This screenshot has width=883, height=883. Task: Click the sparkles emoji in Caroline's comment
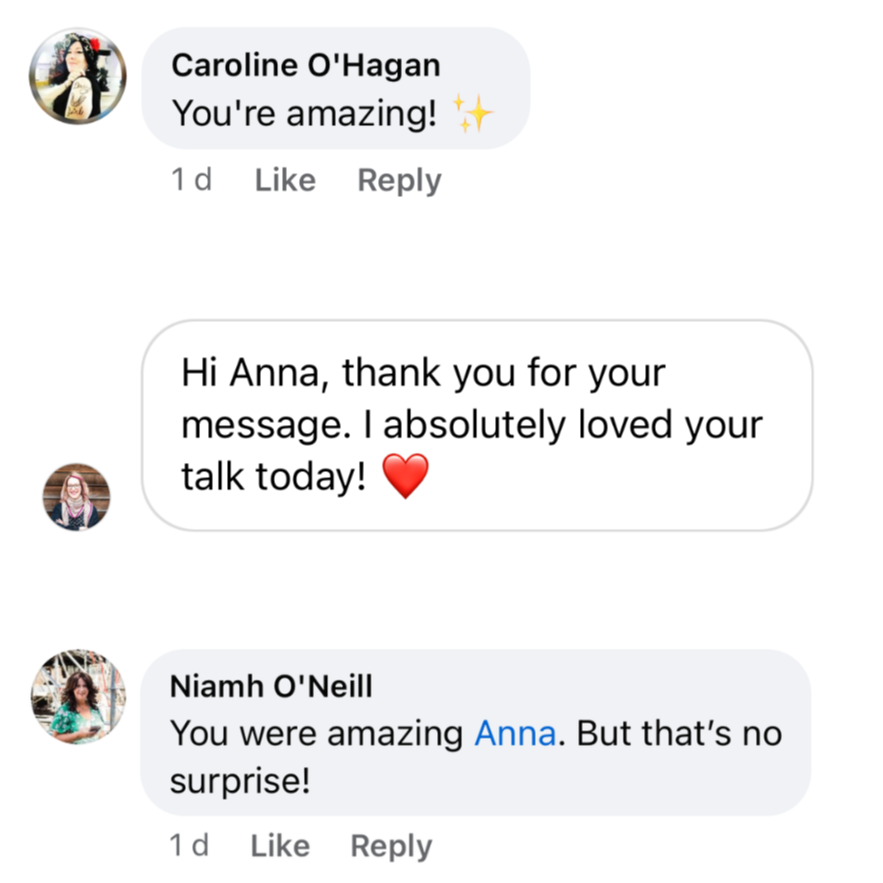click(x=472, y=114)
